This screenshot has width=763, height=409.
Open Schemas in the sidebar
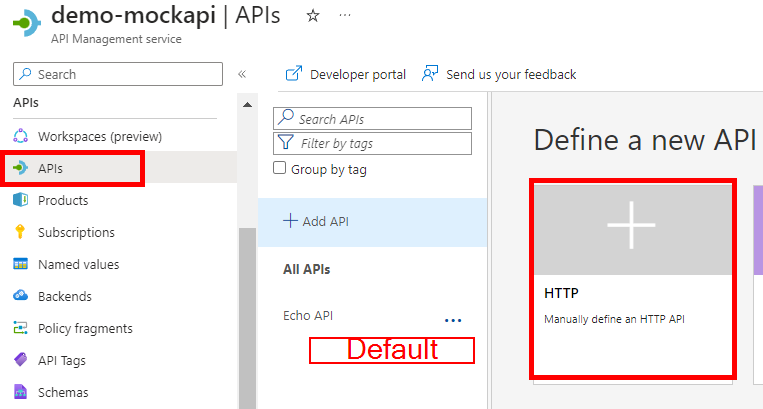point(63,392)
